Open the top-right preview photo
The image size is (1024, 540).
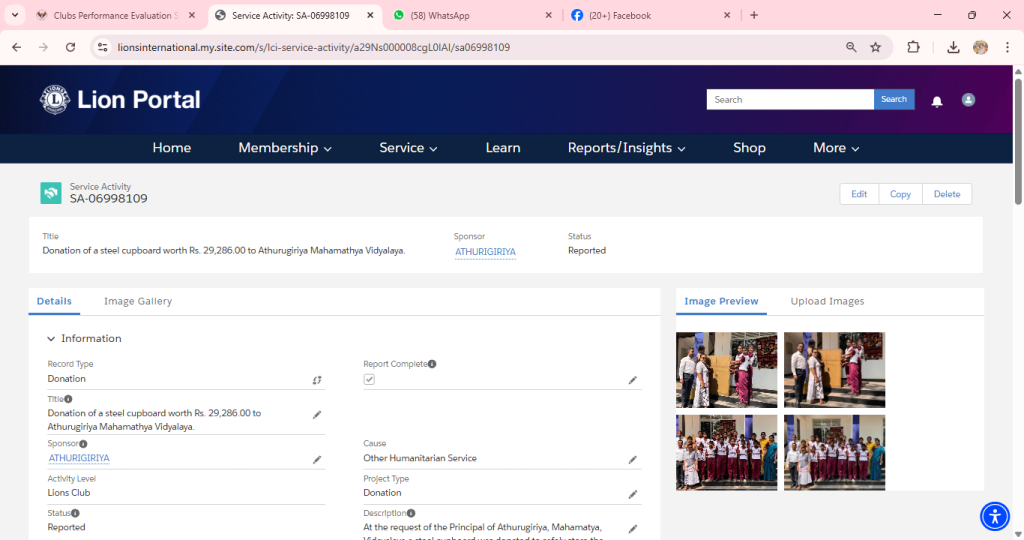[834, 370]
